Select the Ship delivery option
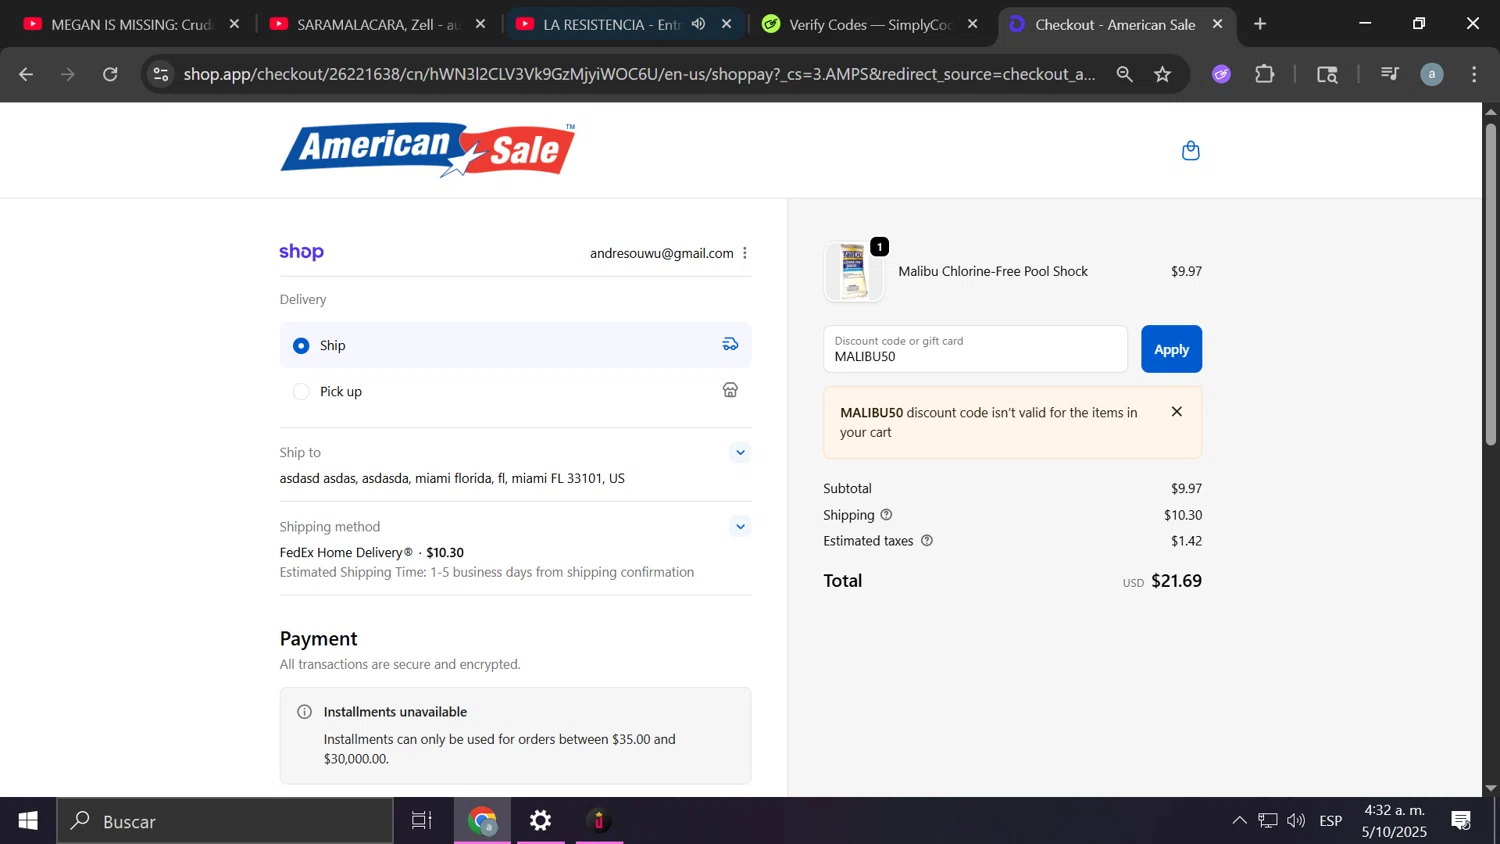Screen dimensions: 1500x844 coord(515,345)
